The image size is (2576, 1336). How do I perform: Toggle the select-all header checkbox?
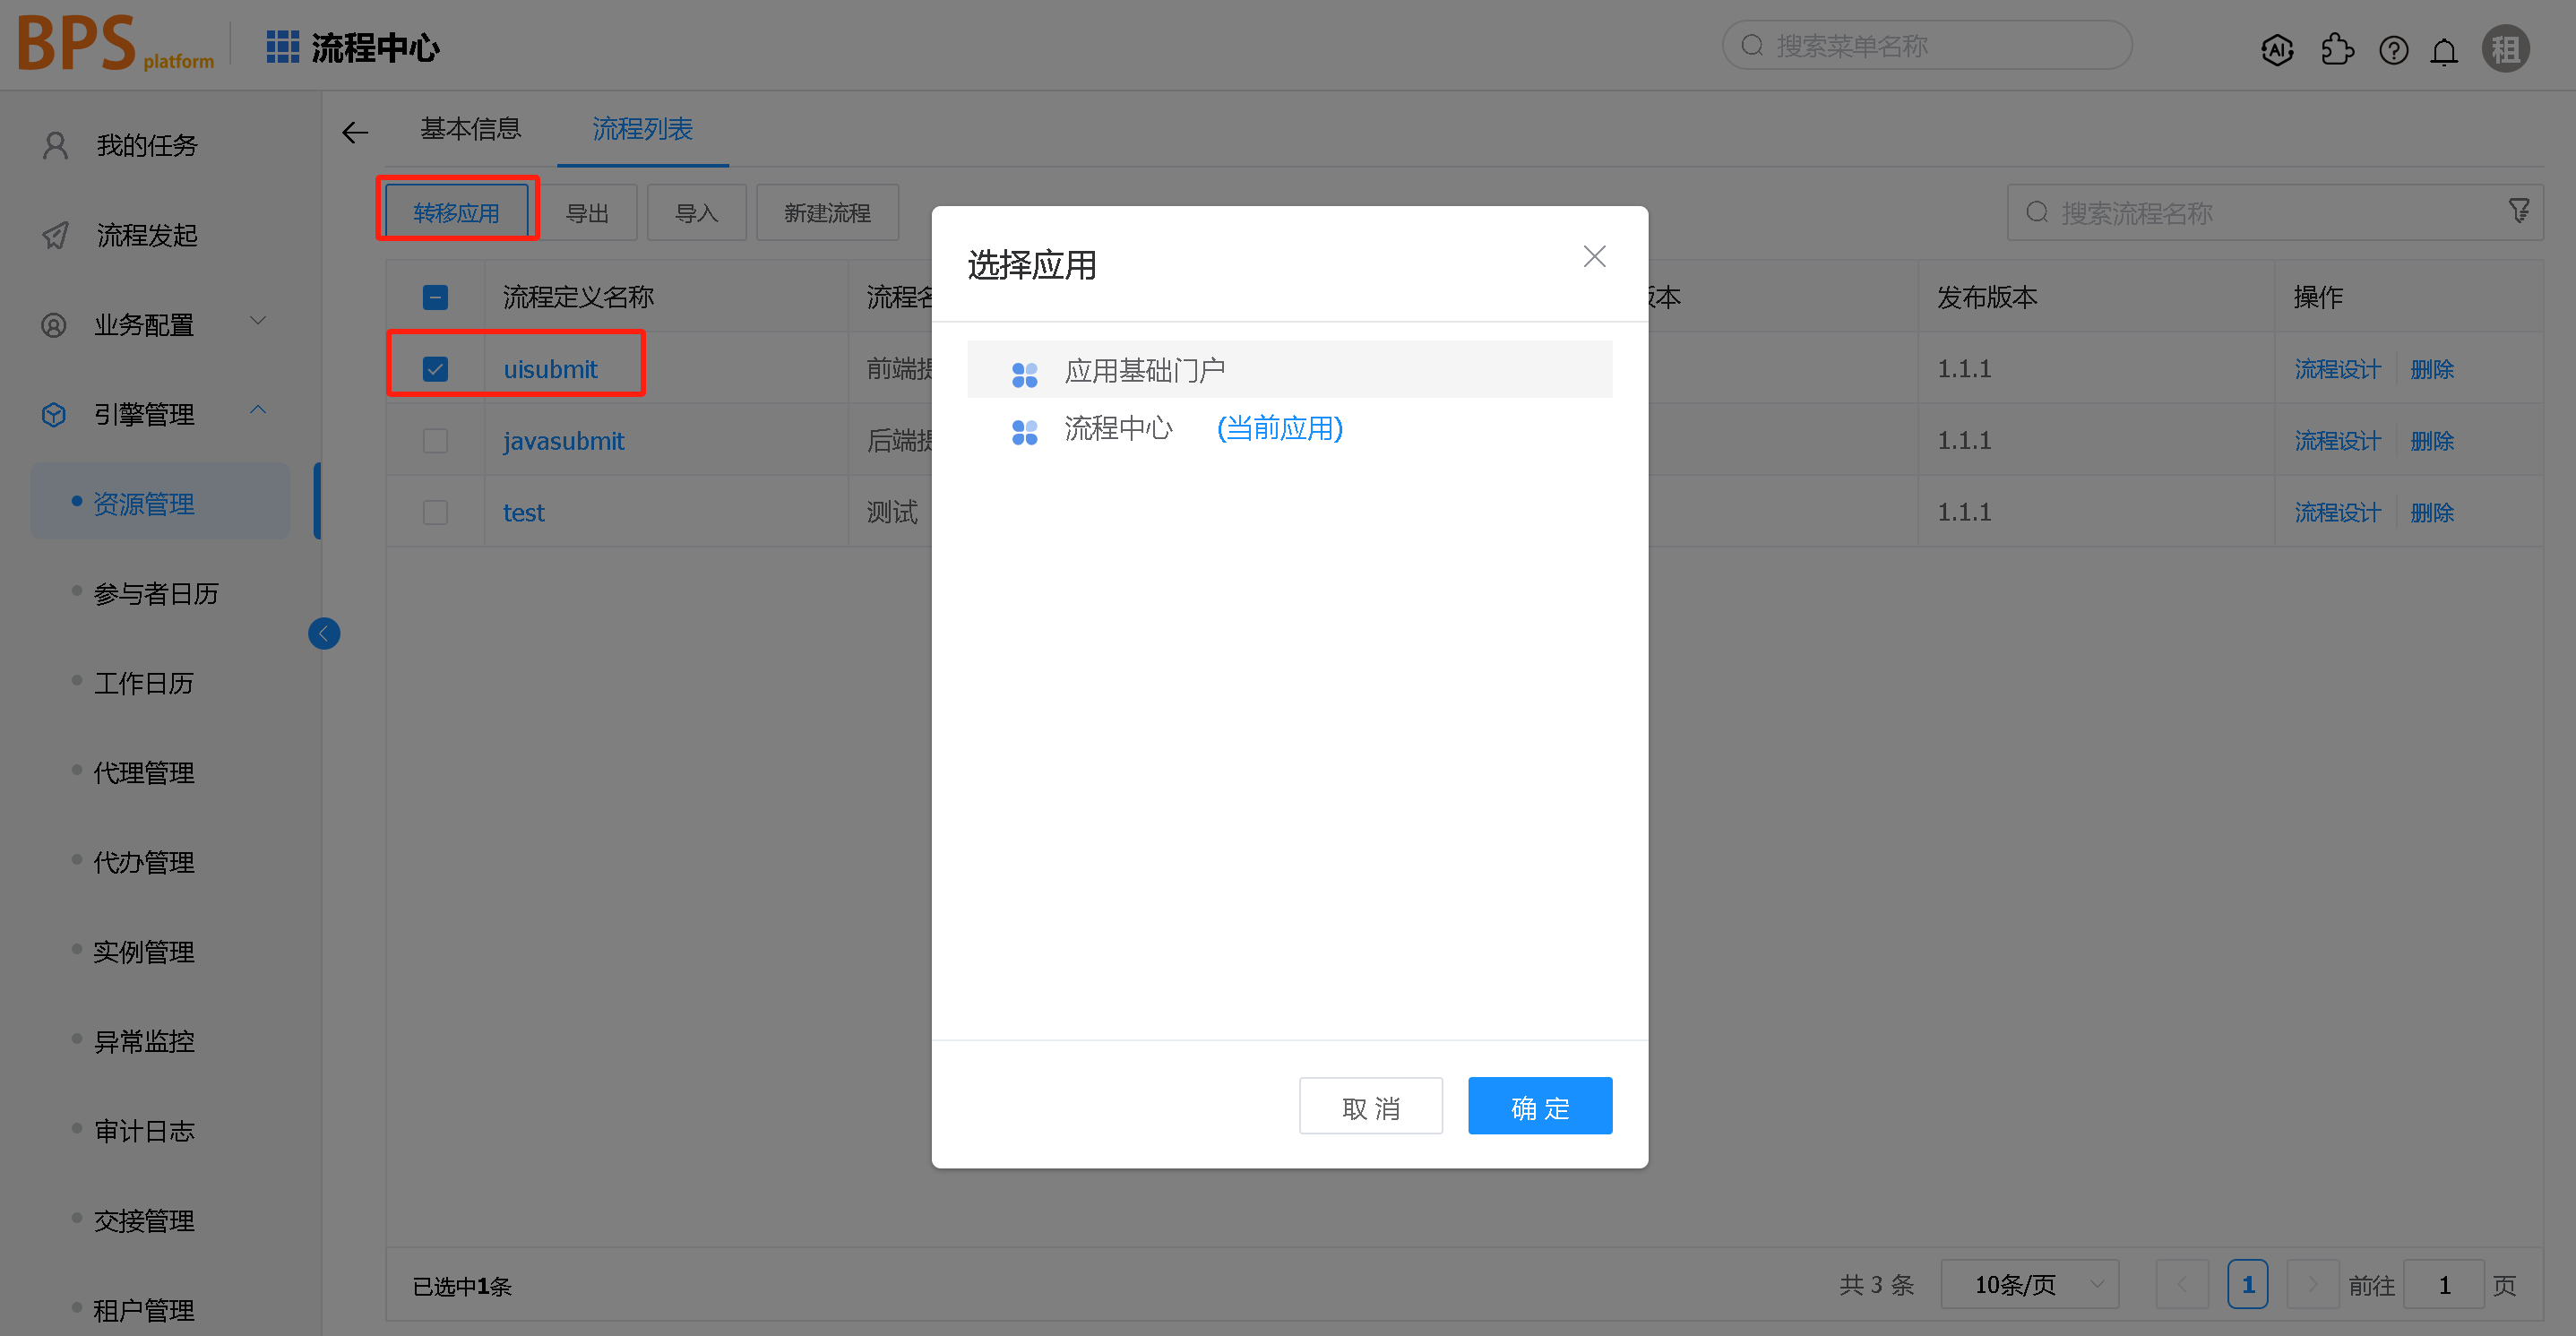[435, 297]
